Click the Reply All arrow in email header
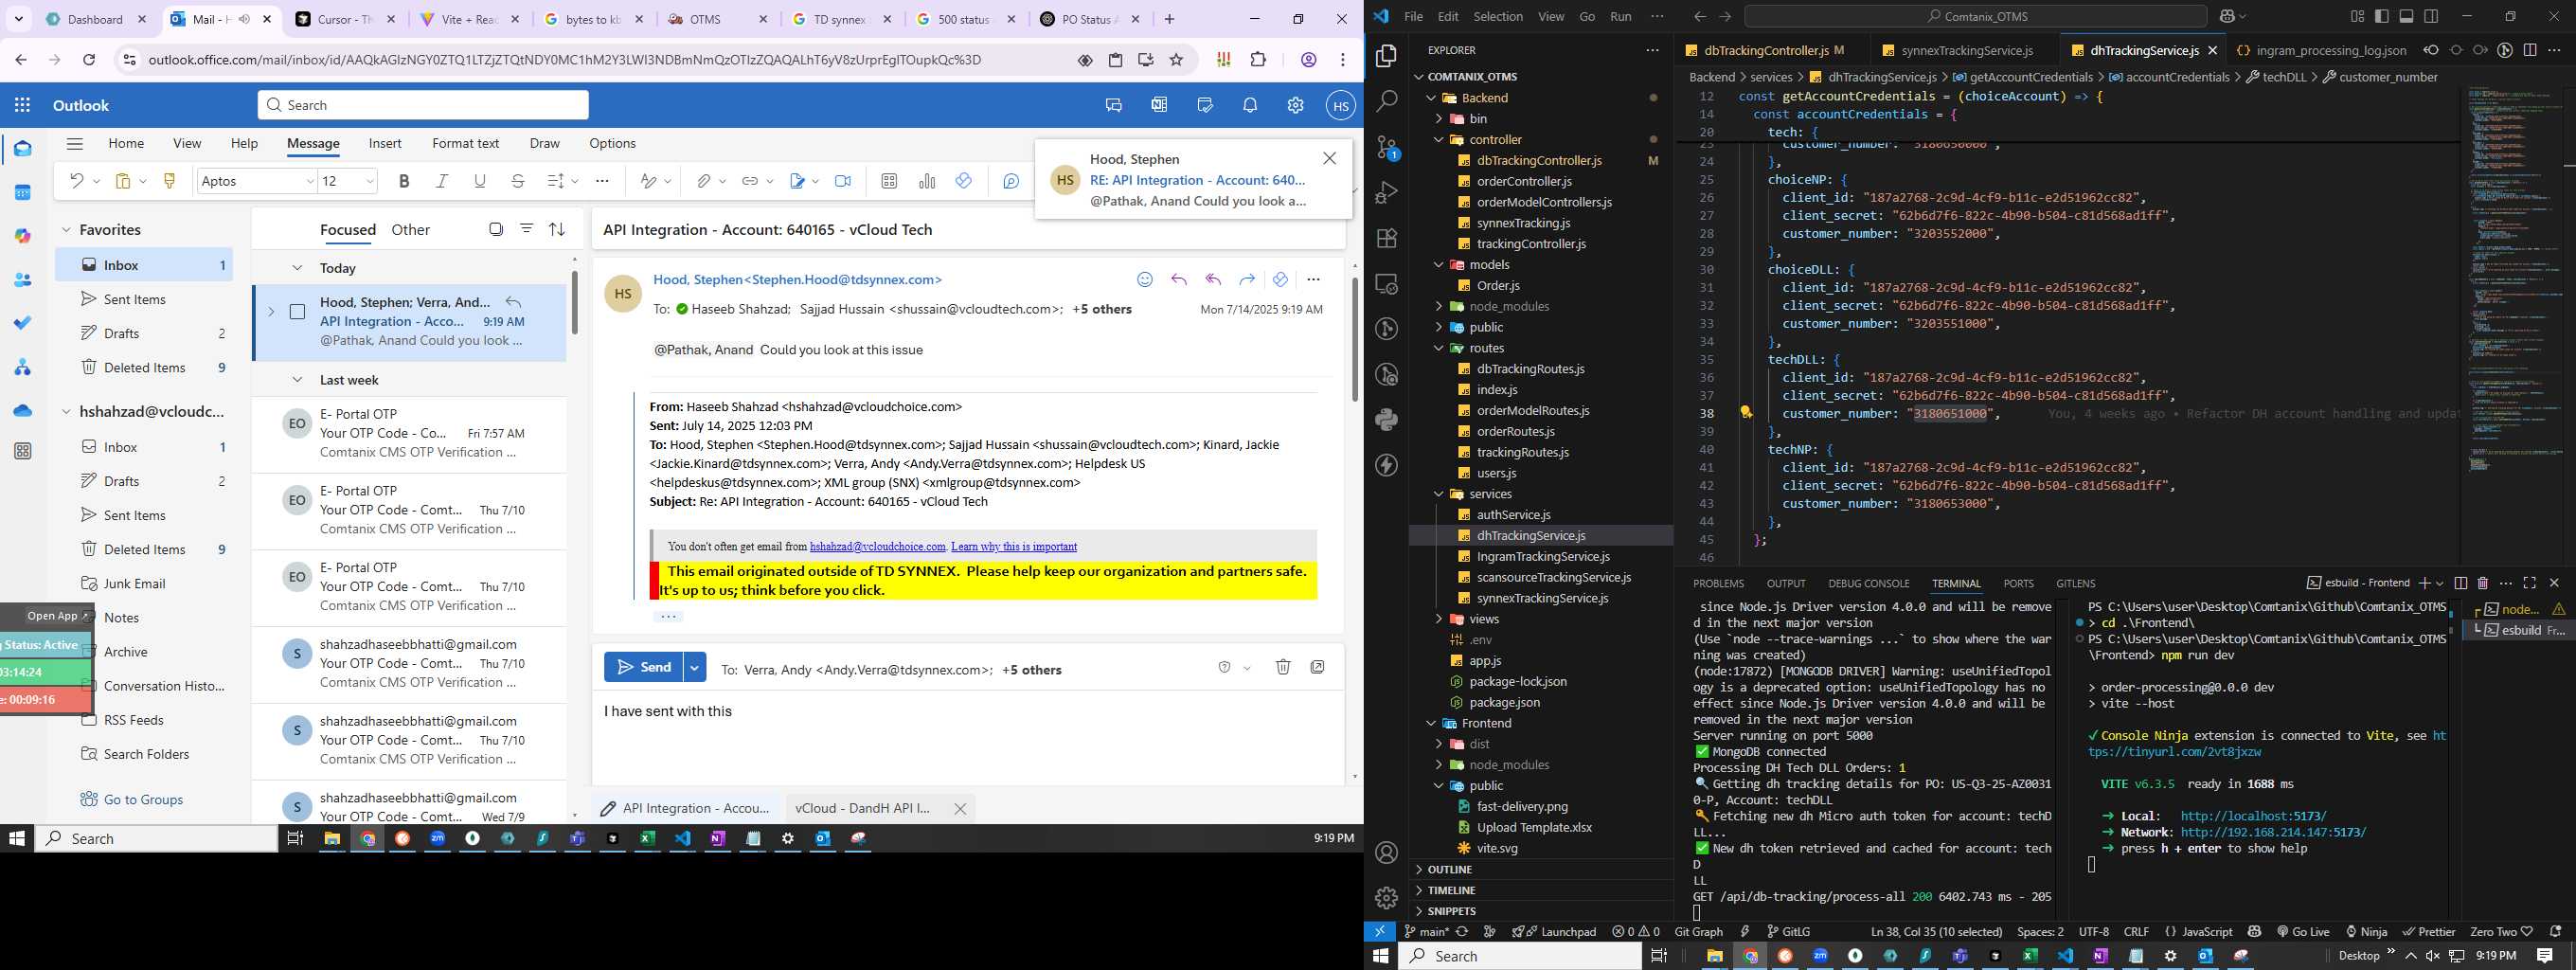The height and width of the screenshot is (970, 2576). click(x=1213, y=280)
